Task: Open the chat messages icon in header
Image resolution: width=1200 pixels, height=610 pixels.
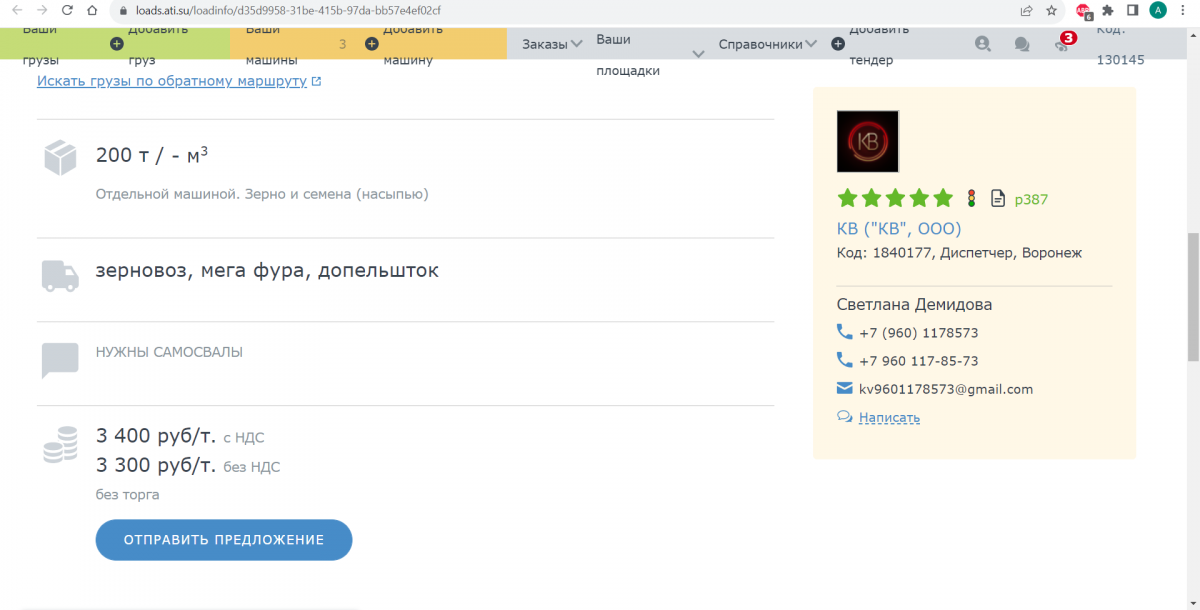Action: click(1022, 44)
